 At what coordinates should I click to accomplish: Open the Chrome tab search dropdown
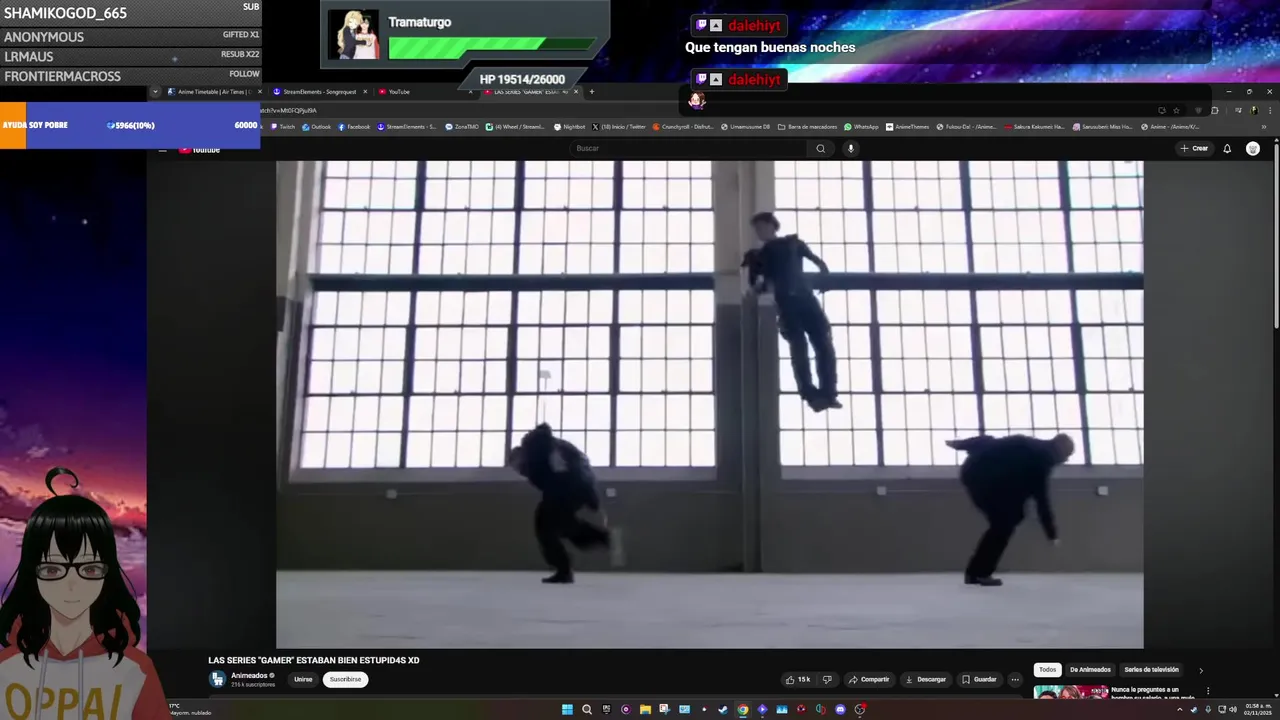click(155, 92)
